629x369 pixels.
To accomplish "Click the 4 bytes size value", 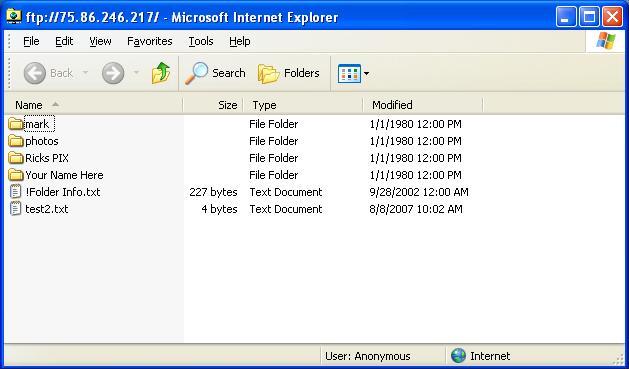I will [219, 209].
